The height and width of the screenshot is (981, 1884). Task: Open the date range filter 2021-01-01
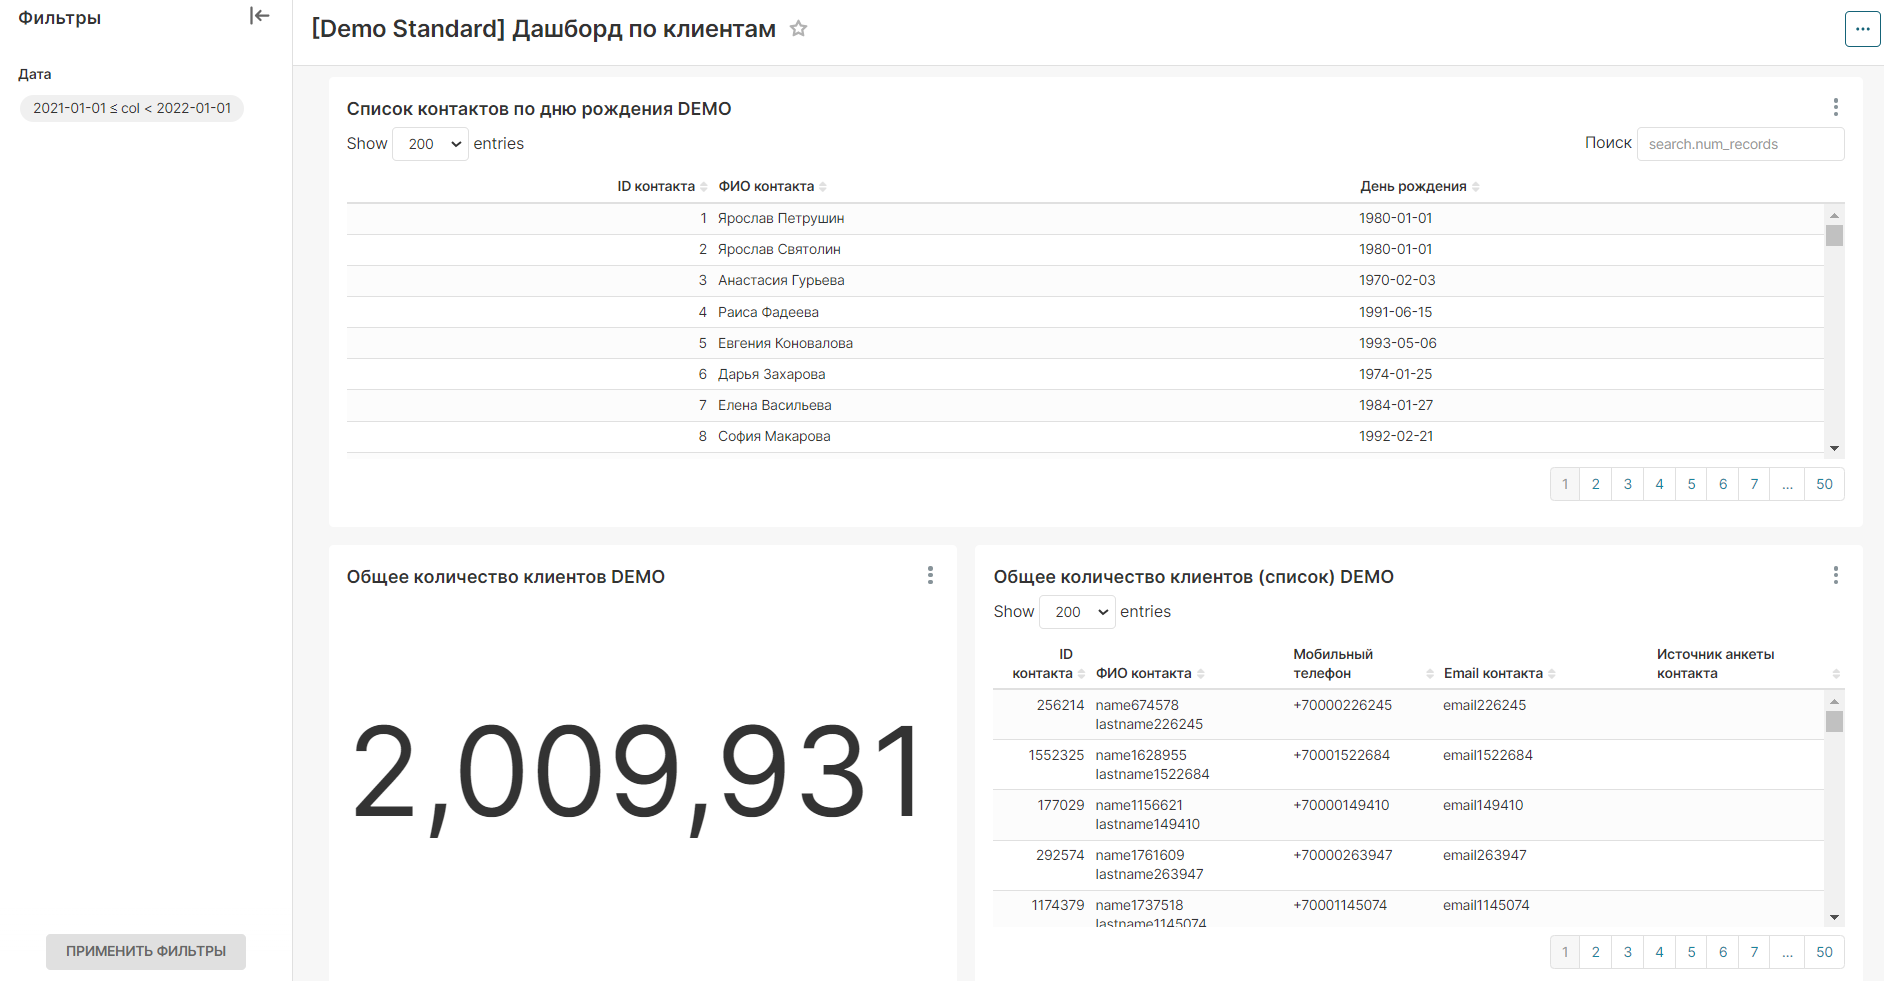click(x=132, y=108)
